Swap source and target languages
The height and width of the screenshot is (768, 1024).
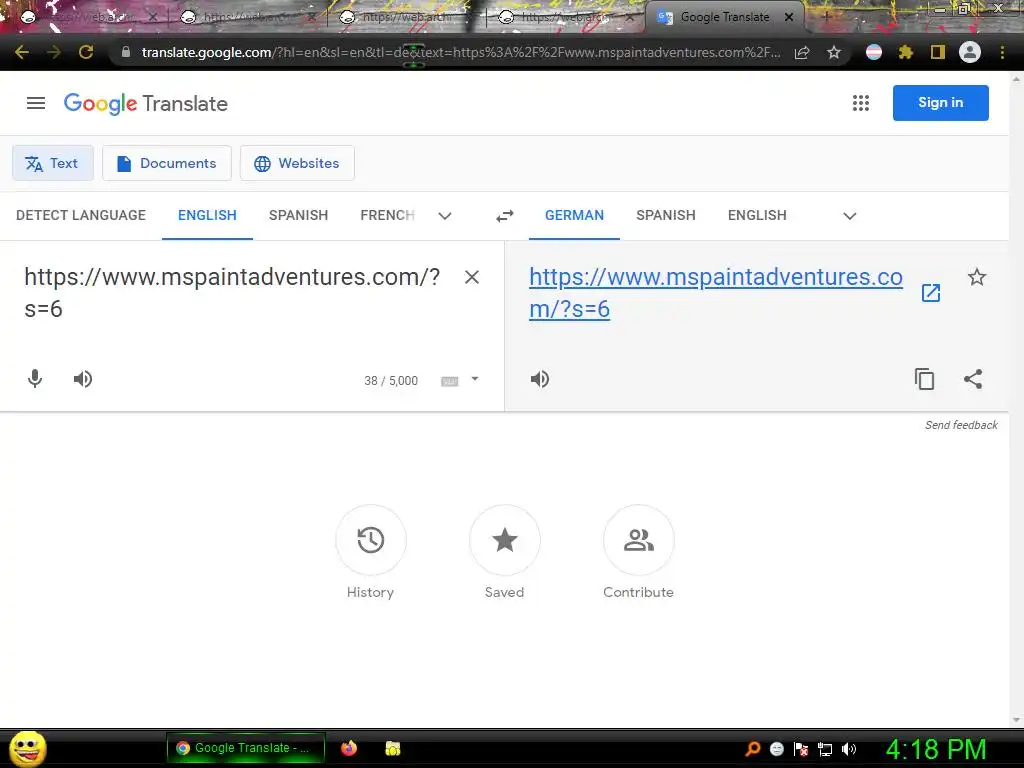coord(505,216)
